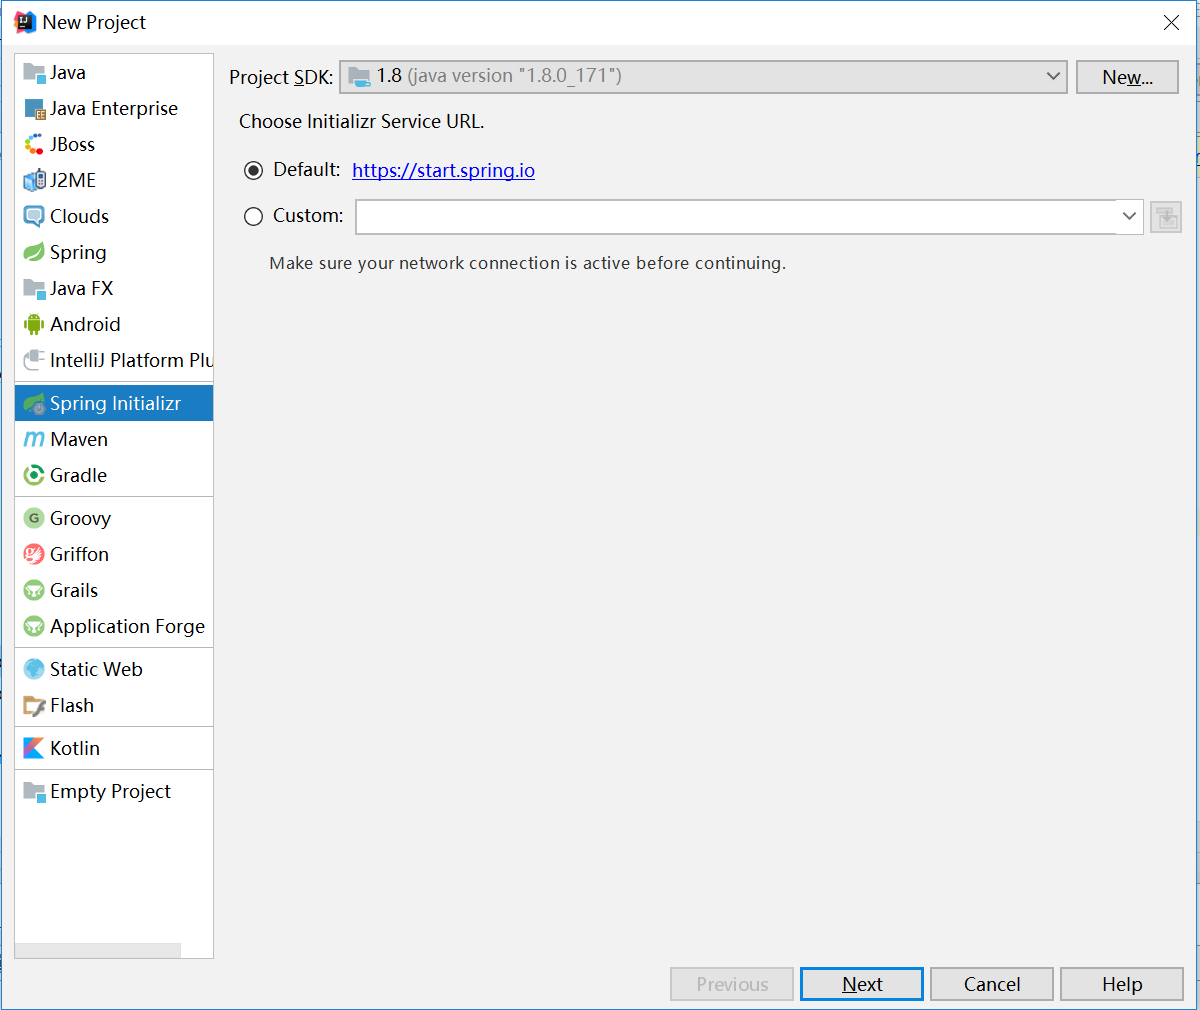Image resolution: width=1200 pixels, height=1010 pixels.
Task: Select the Clouds project type icon
Action: (x=34, y=216)
